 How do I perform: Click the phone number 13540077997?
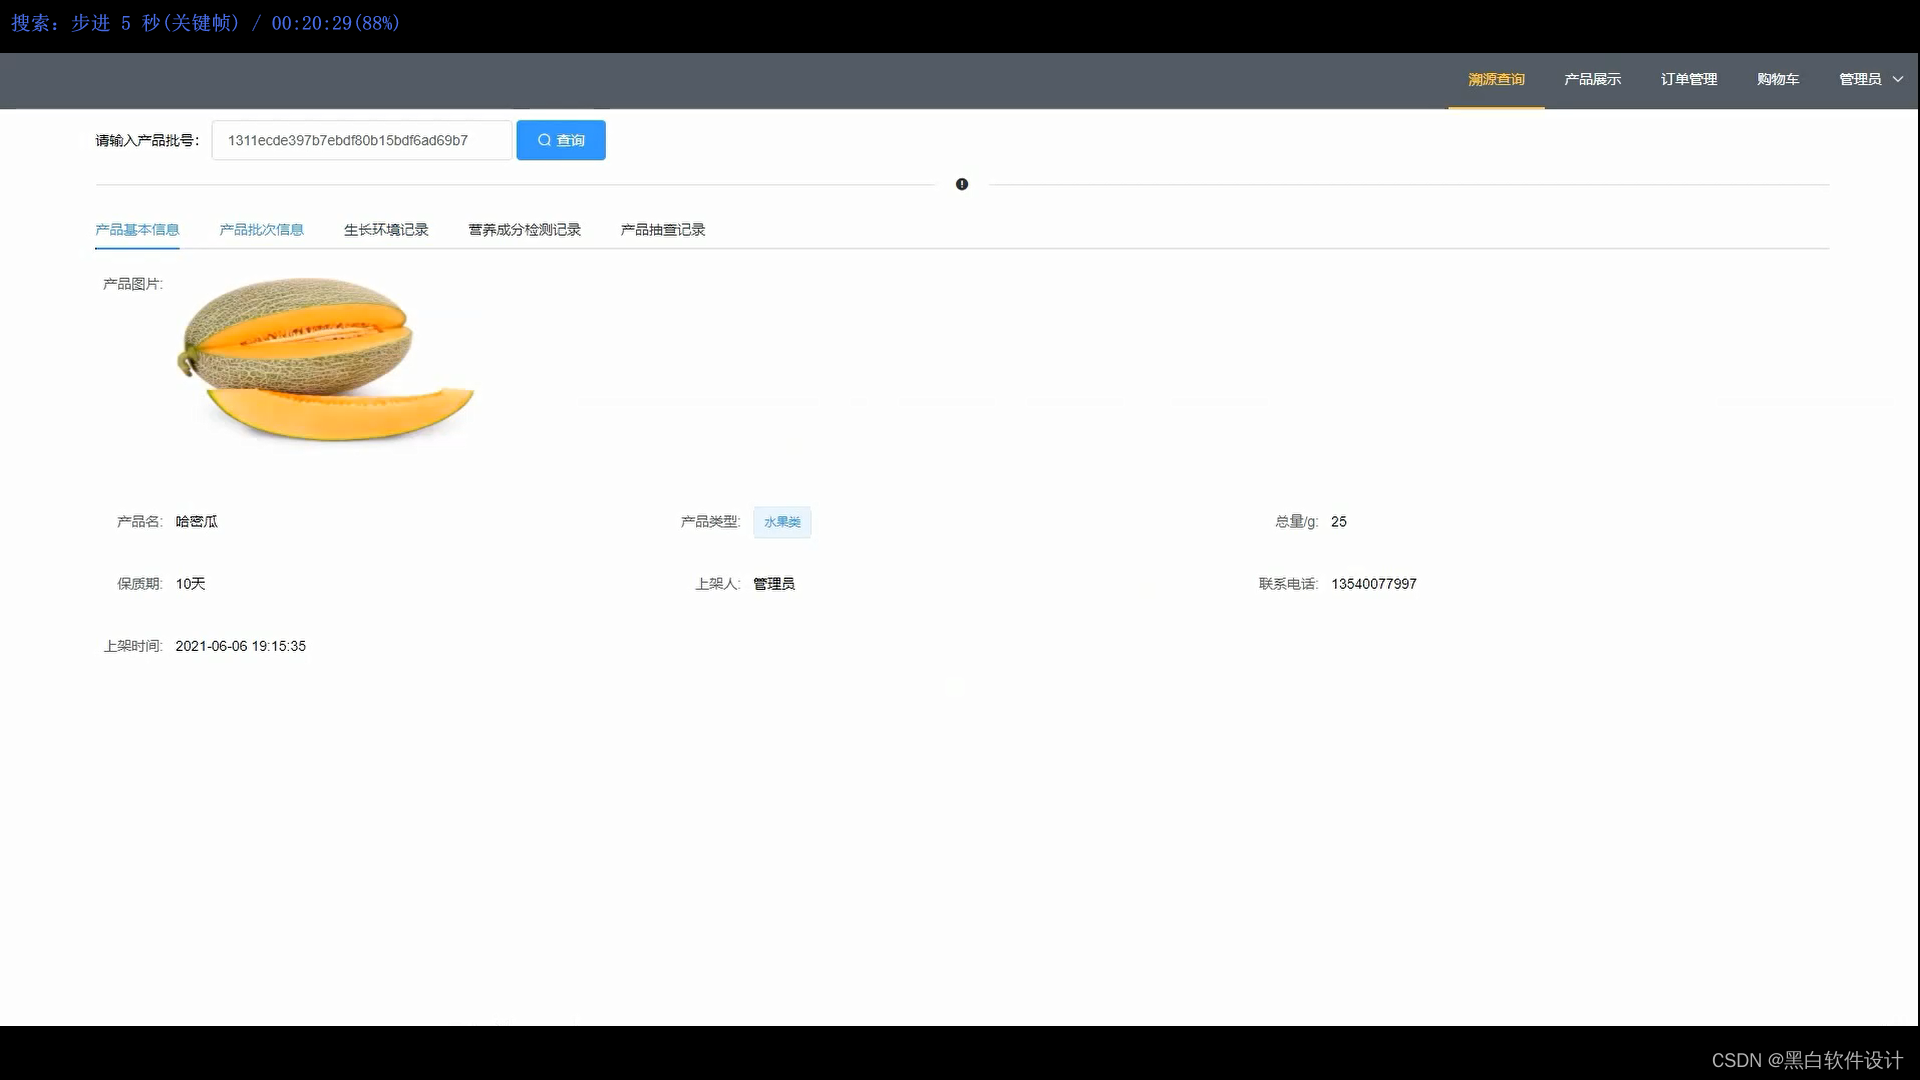1373,584
